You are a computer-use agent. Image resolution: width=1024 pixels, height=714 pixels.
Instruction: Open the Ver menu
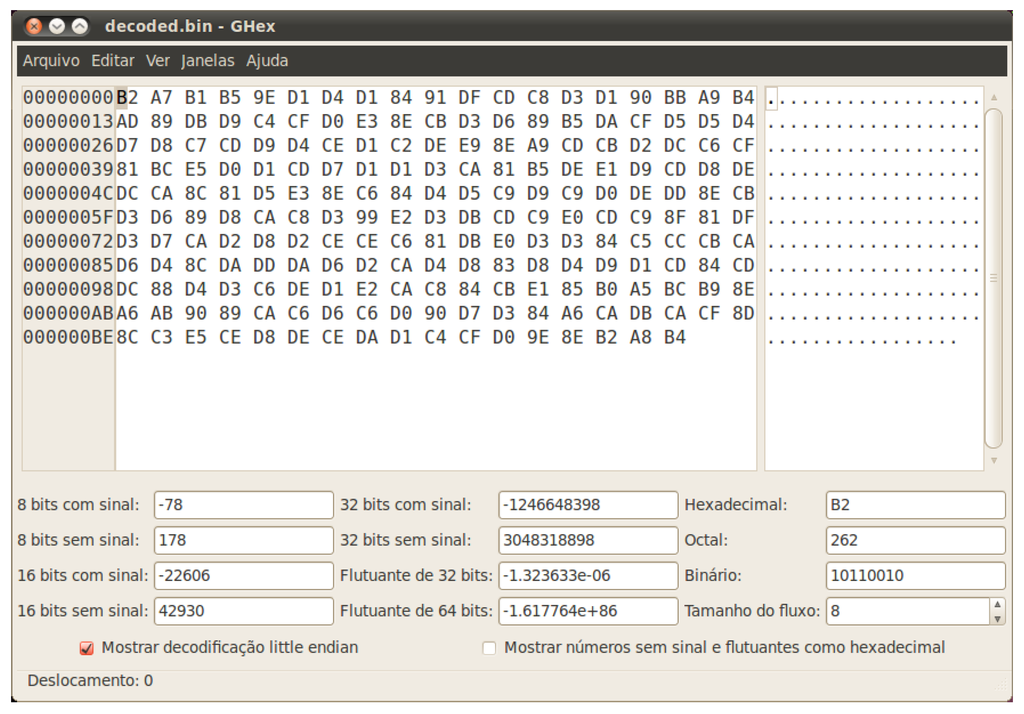(158, 61)
